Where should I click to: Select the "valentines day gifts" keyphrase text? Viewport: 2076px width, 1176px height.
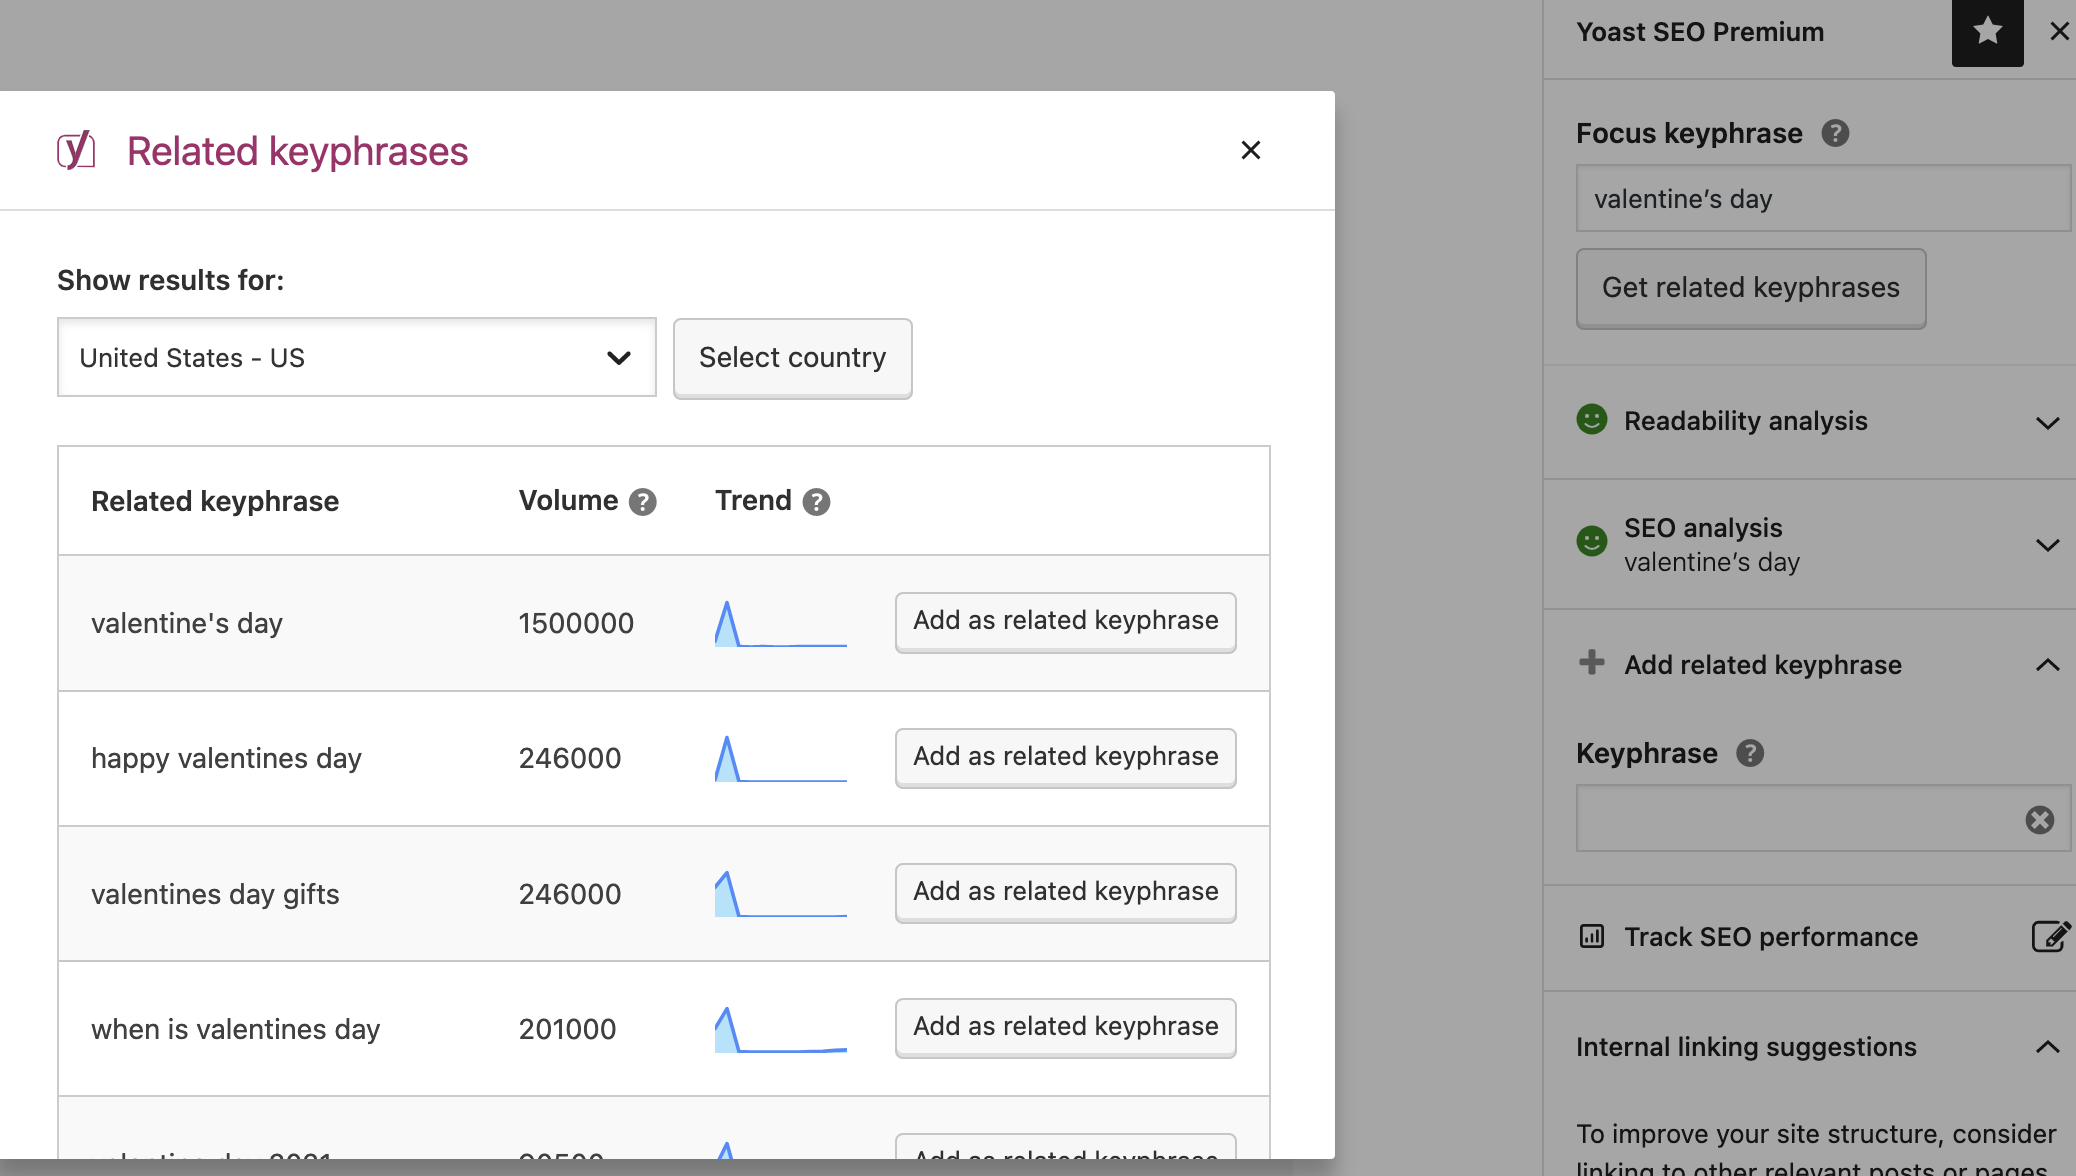tap(215, 894)
